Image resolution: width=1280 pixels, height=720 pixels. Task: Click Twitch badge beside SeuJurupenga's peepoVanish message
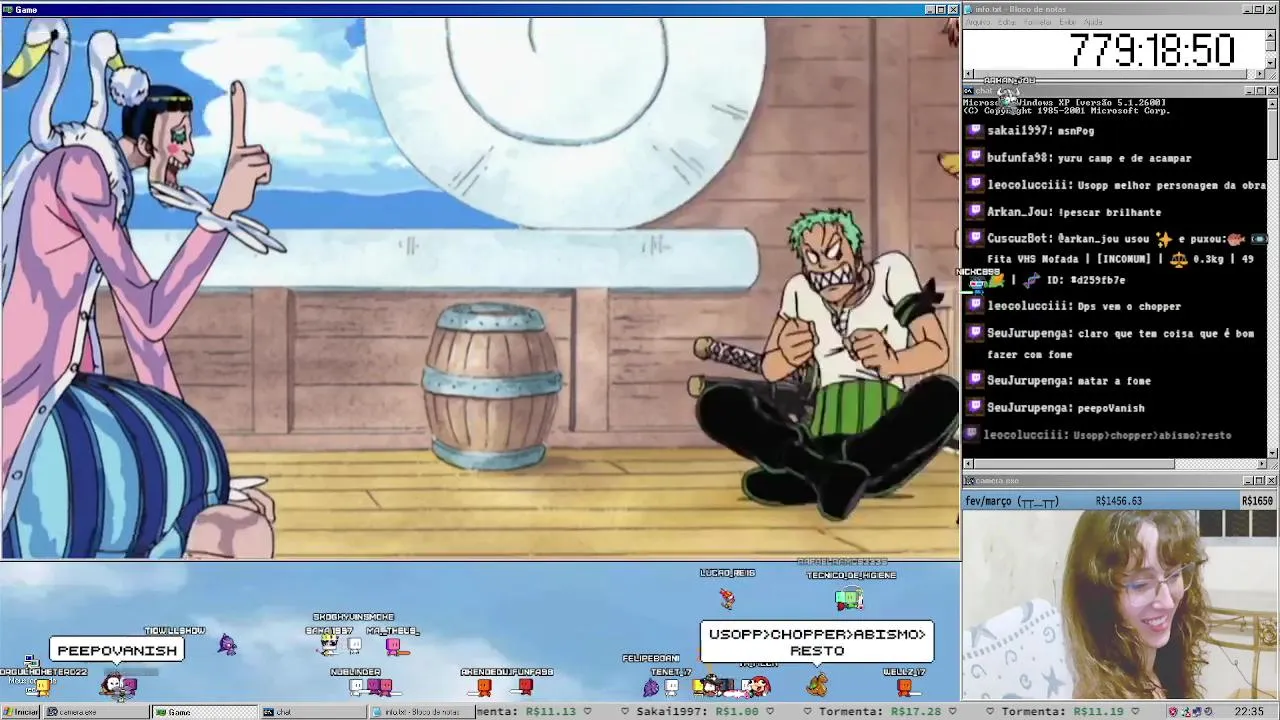[975, 408]
